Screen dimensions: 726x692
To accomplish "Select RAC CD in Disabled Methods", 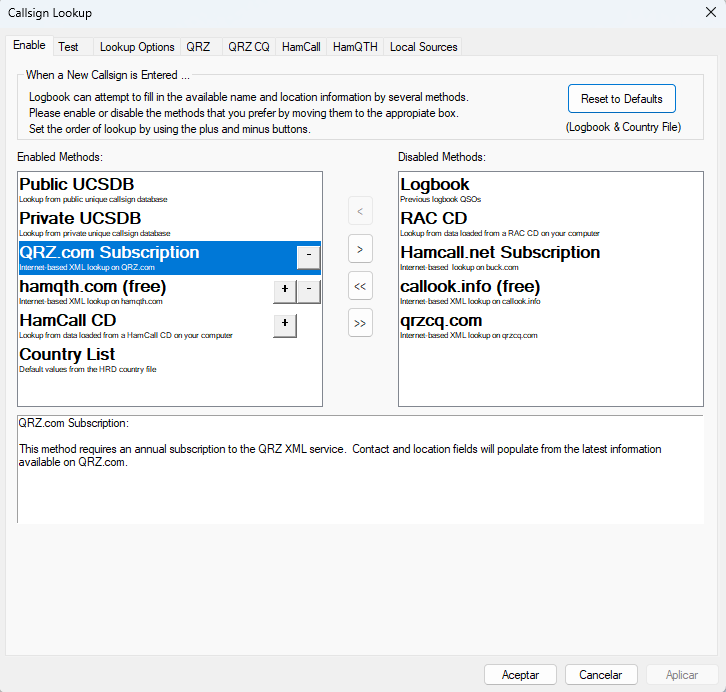I will coord(551,224).
